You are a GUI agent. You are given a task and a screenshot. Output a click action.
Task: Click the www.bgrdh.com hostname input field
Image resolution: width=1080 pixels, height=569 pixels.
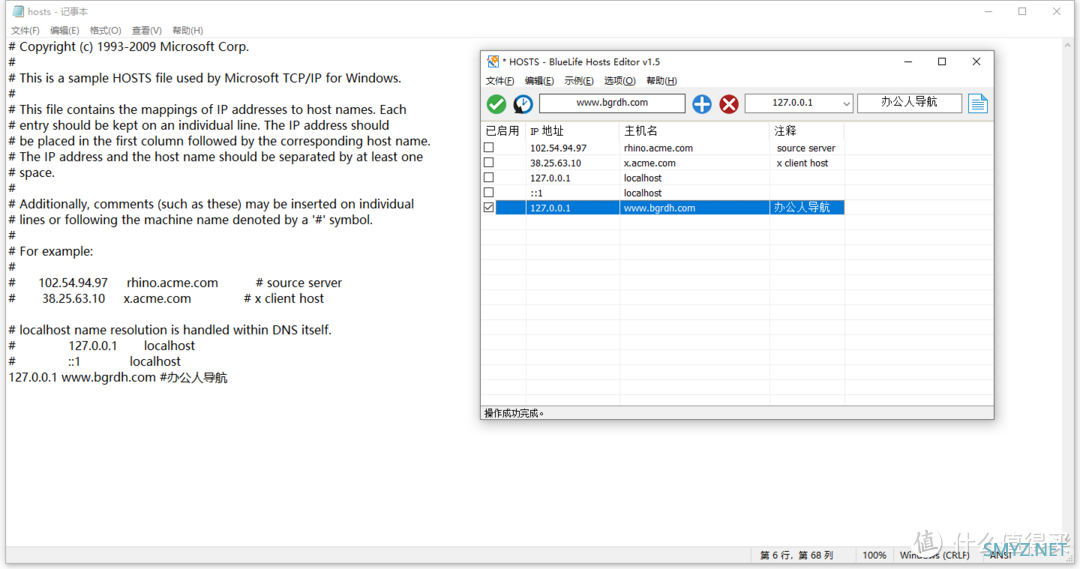(x=612, y=103)
